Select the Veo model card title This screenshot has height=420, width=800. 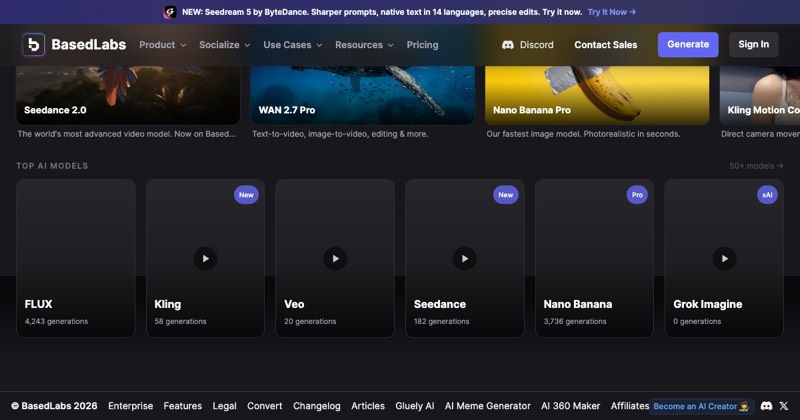pos(294,304)
